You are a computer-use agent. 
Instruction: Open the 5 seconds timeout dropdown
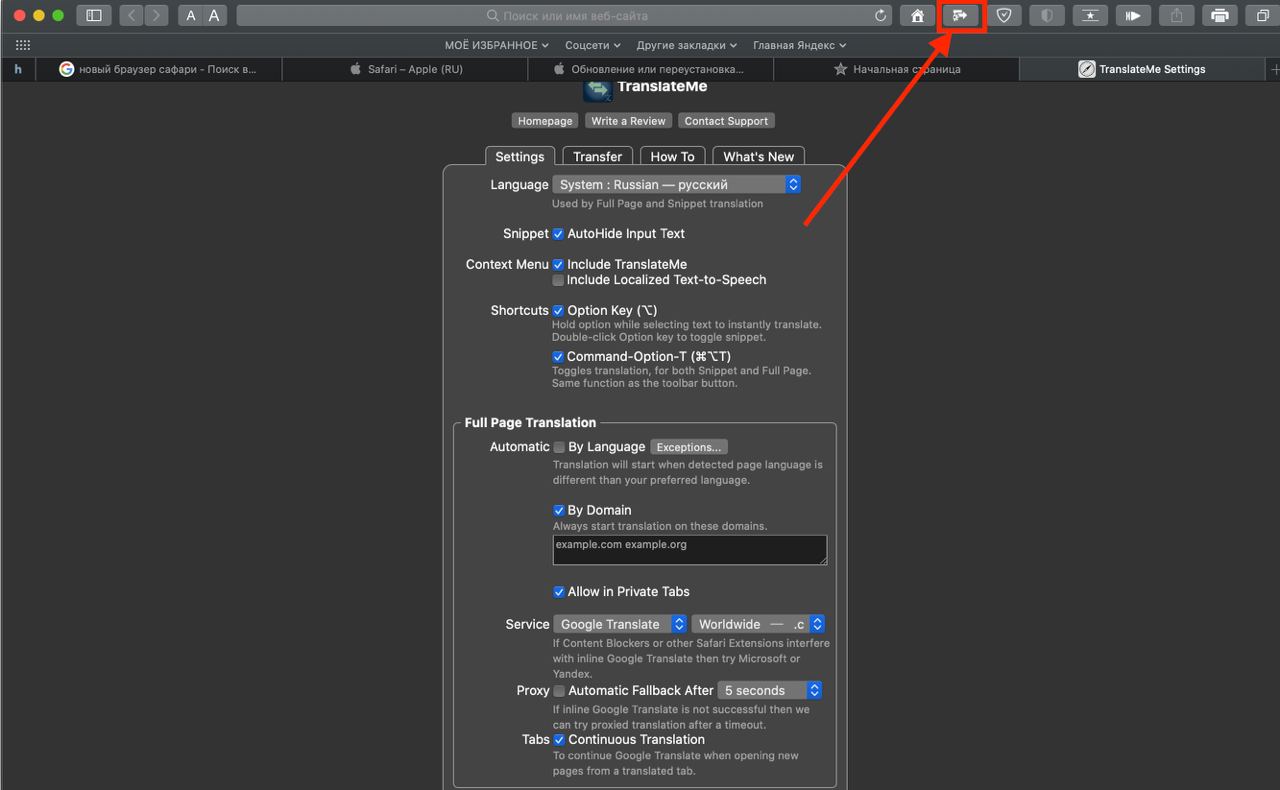coord(770,691)
